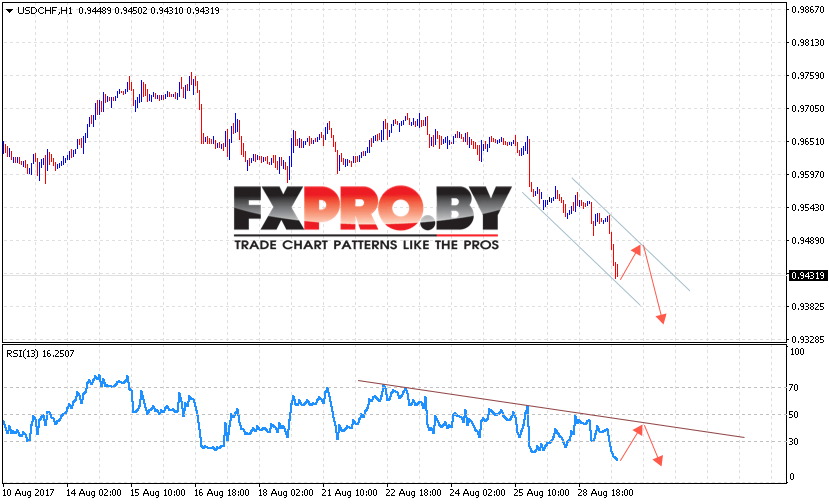
Task: Select price scale value 0.95970
Action: point(808,175)
